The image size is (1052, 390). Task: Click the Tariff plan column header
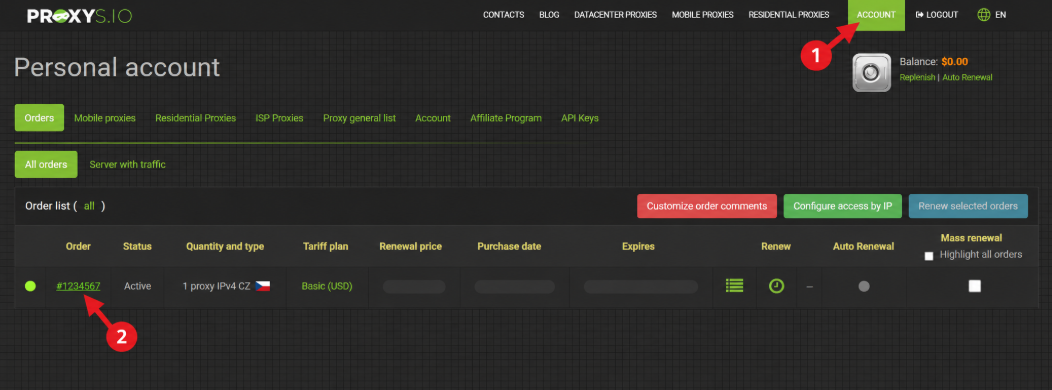point(325,246)
